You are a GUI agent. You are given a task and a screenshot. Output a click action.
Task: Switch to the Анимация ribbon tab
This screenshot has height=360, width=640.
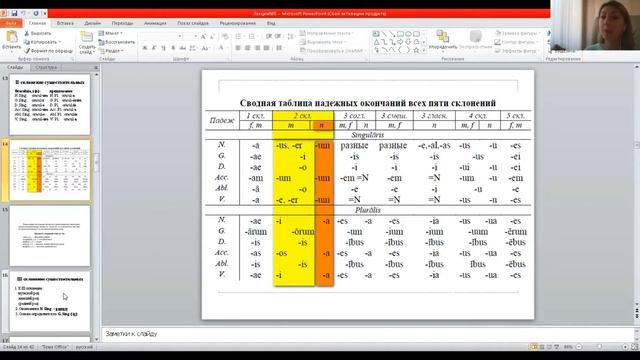click(155, 23)
